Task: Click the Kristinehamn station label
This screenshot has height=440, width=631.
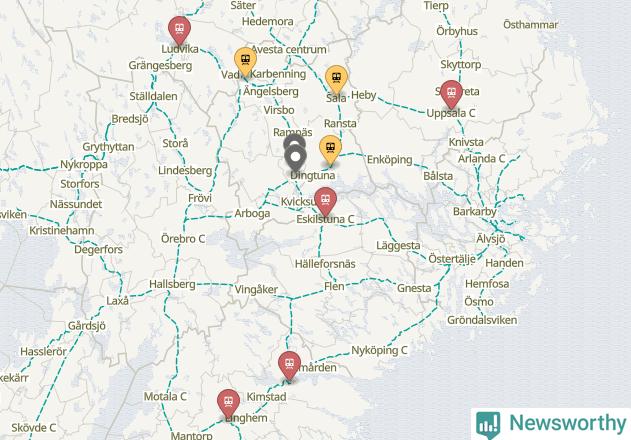Action: [62, 231]
